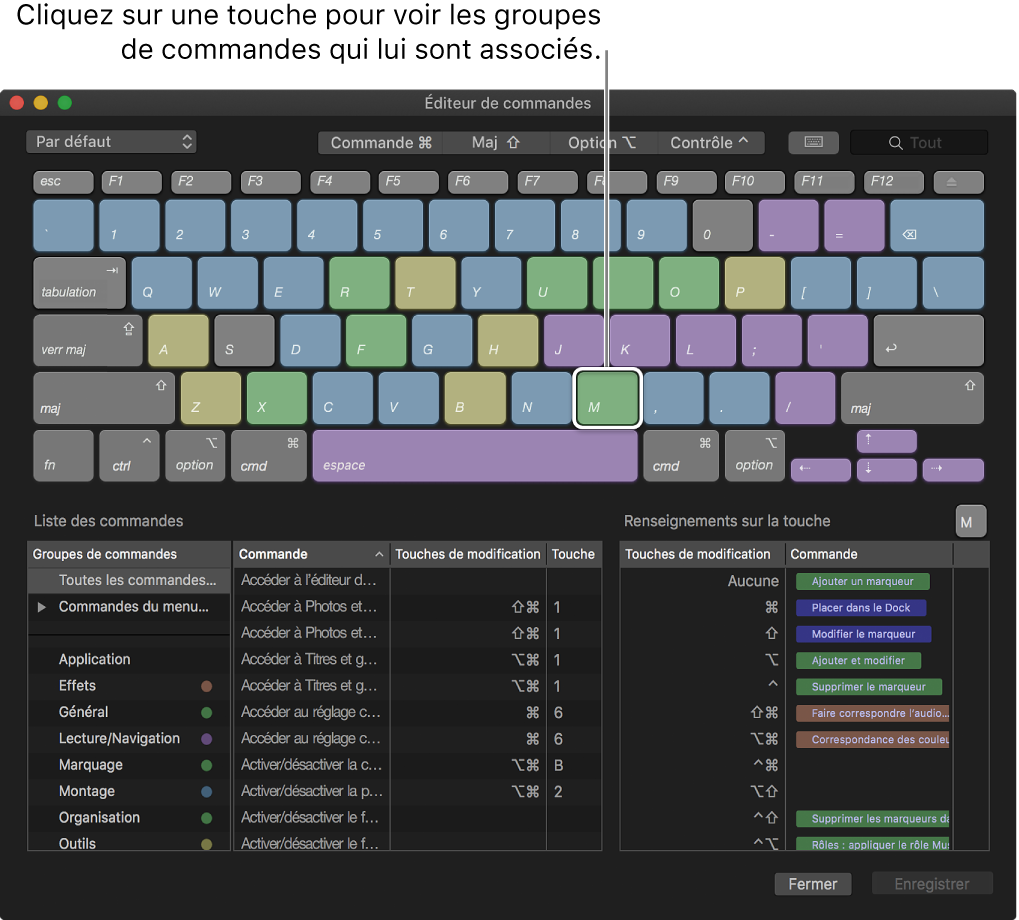Select the Ajouter et modifier command
The height and width of the screenshot is (920, 1019).
pos(858,661)
